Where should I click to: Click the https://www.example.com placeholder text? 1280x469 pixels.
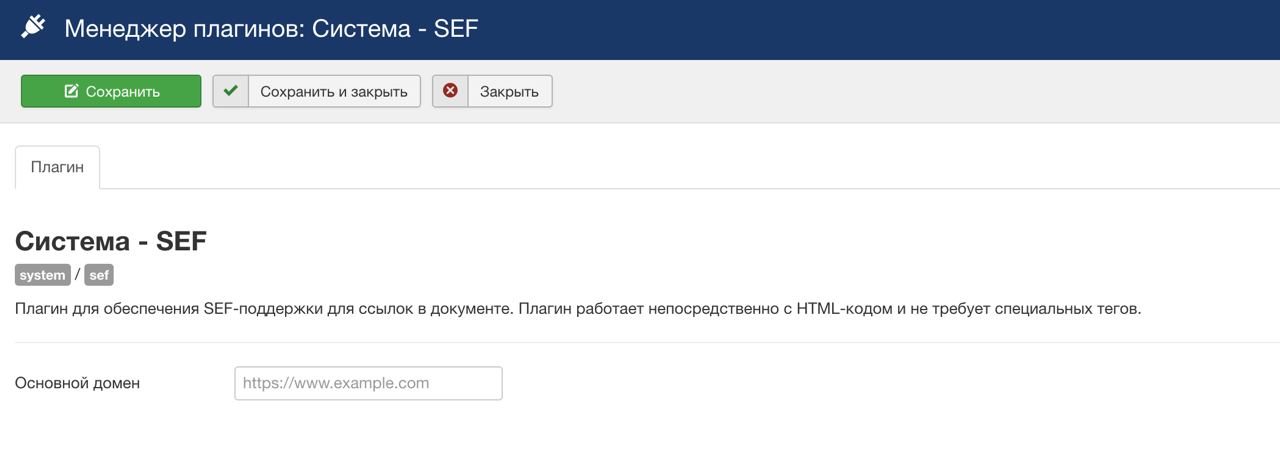pyautogui.click(x=336, y=383)
